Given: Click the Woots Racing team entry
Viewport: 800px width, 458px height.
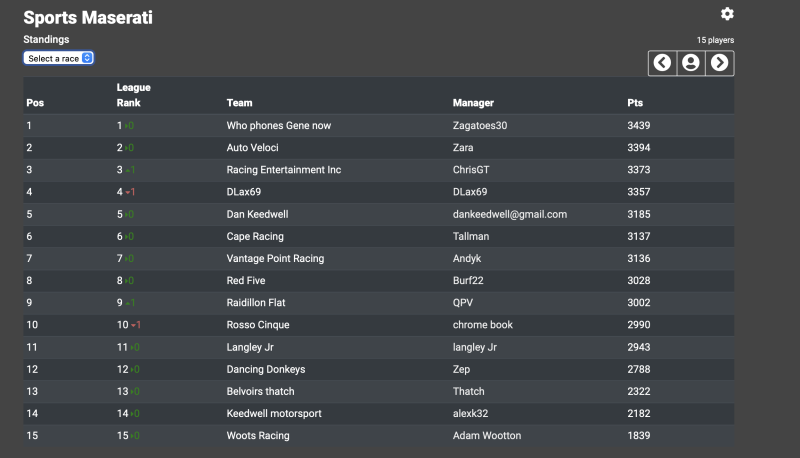Looking at the screenshot, I should pos(258,436).
